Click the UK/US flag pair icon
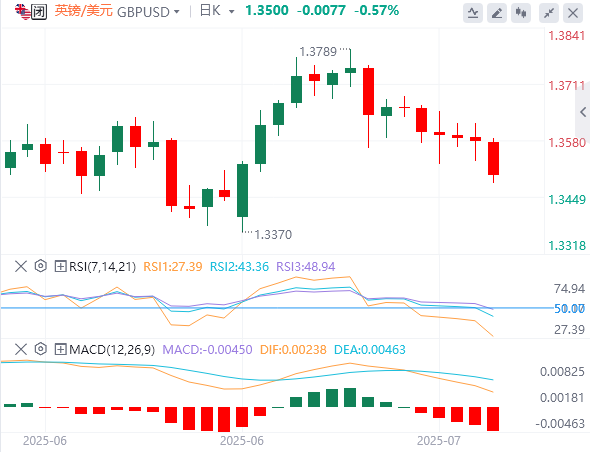Screen dimensions: 590x452 point(22,12)
